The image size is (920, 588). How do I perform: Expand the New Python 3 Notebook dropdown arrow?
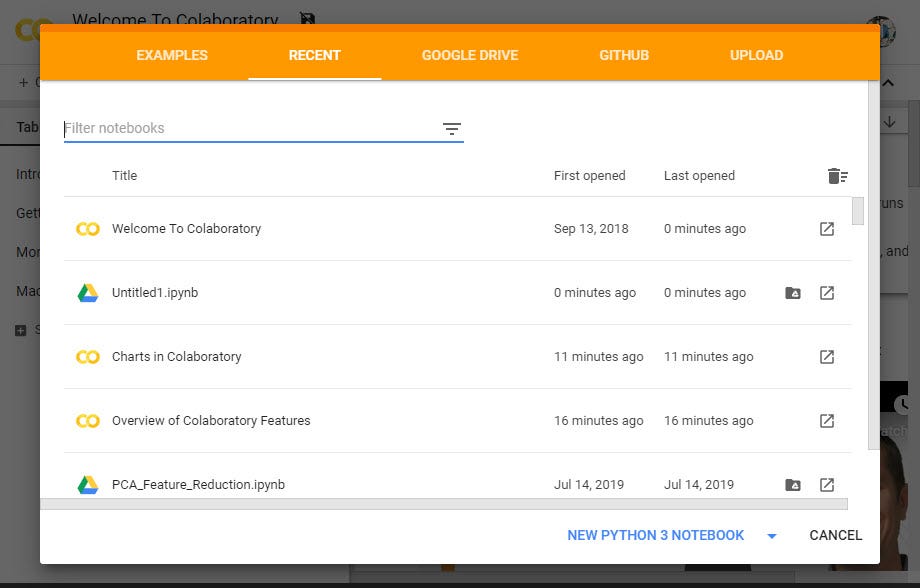click(771, 536)
